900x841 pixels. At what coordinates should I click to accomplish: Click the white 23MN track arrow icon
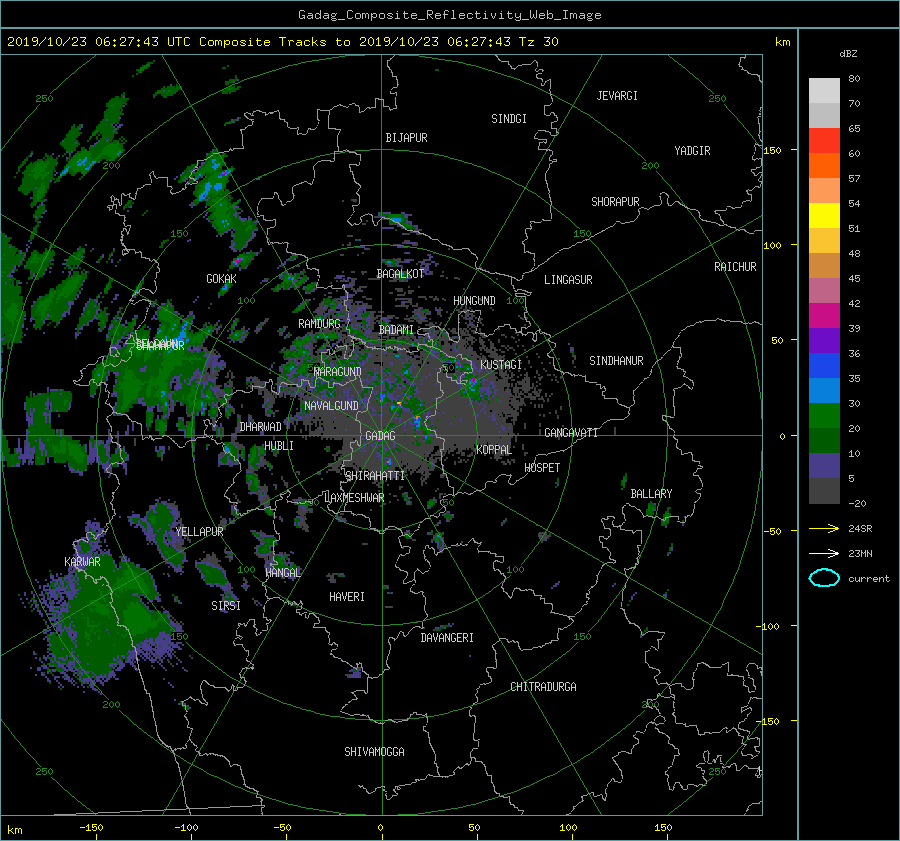(824, 553)
